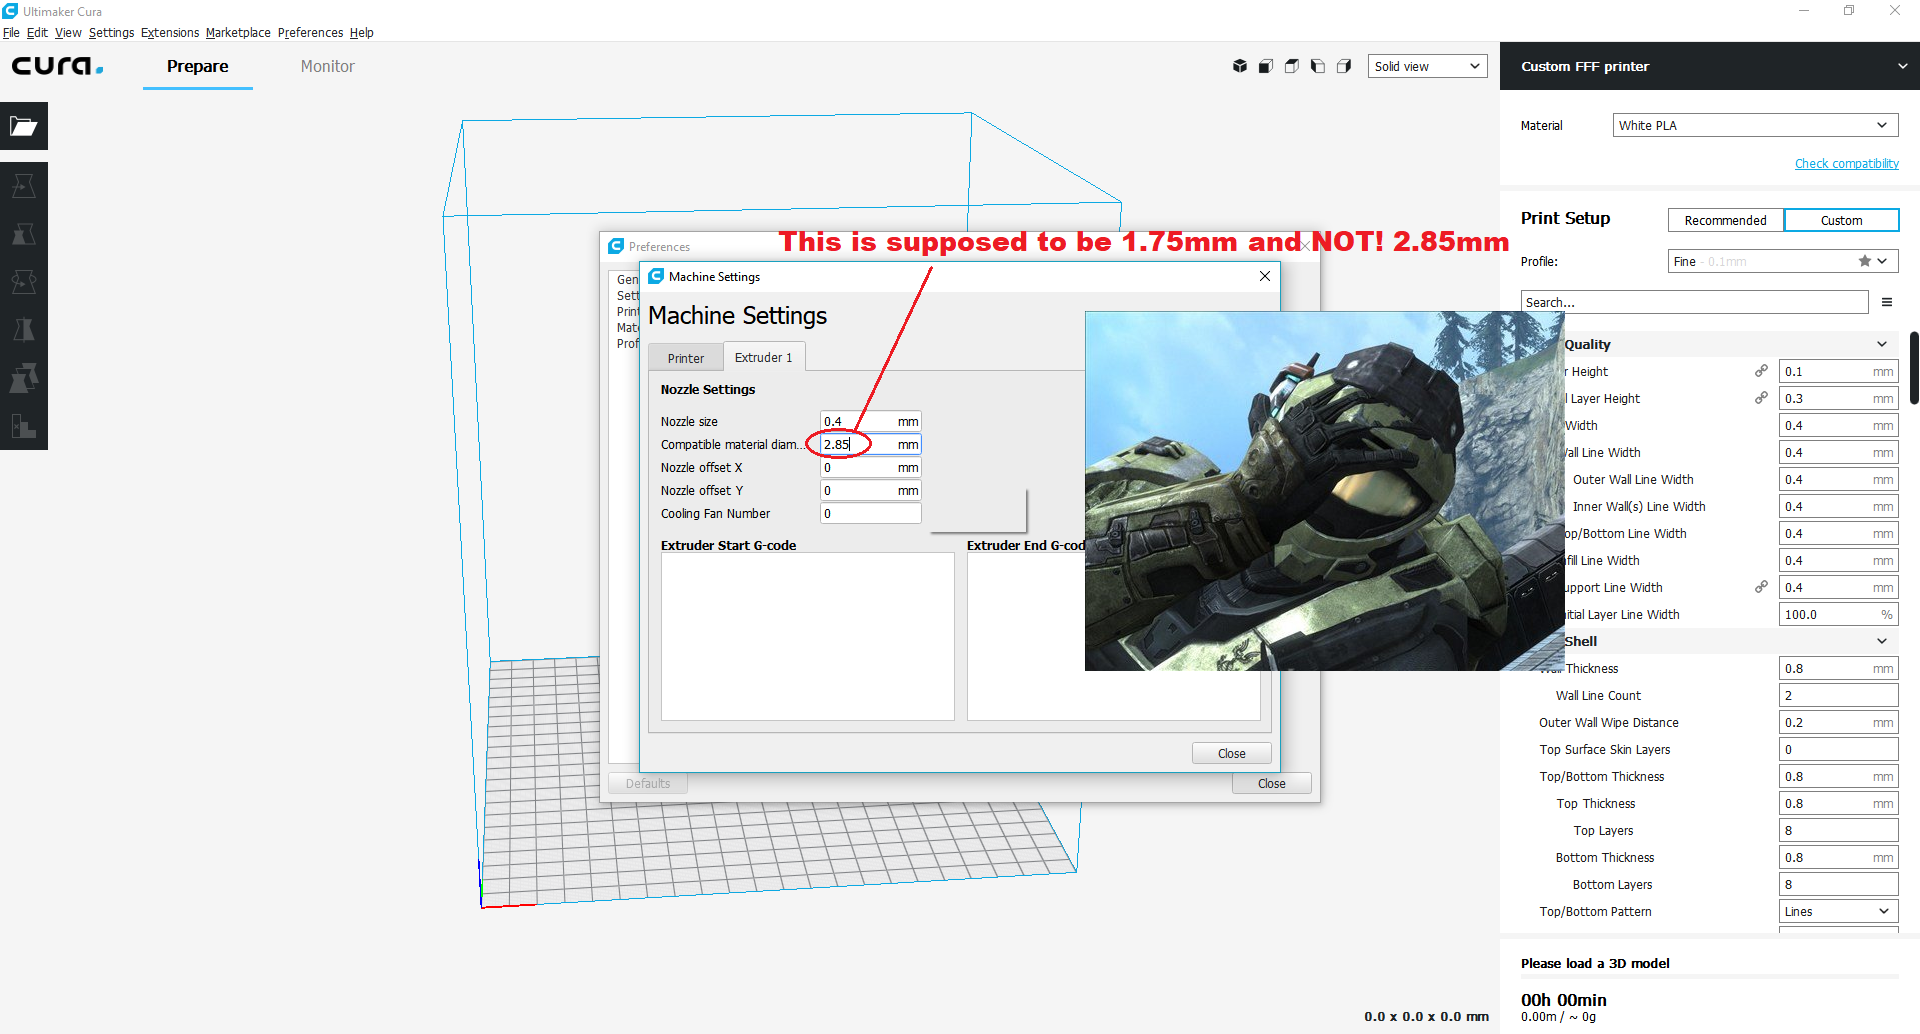
Task: Focus the Cooling Fan Number field
Action: tap(870, 513)
